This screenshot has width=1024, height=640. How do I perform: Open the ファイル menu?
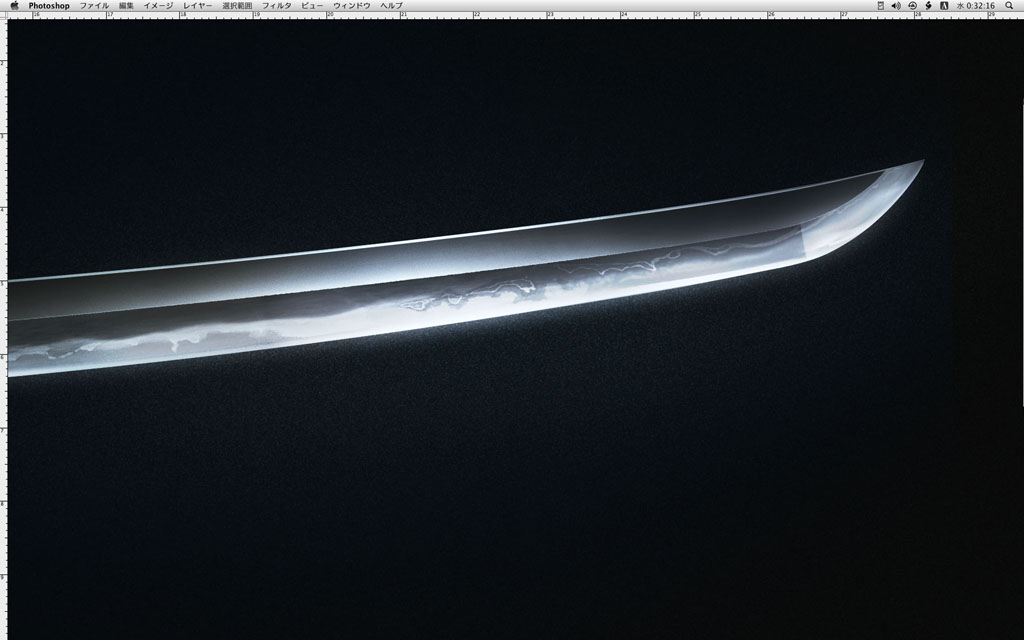(x=94, y=5)
